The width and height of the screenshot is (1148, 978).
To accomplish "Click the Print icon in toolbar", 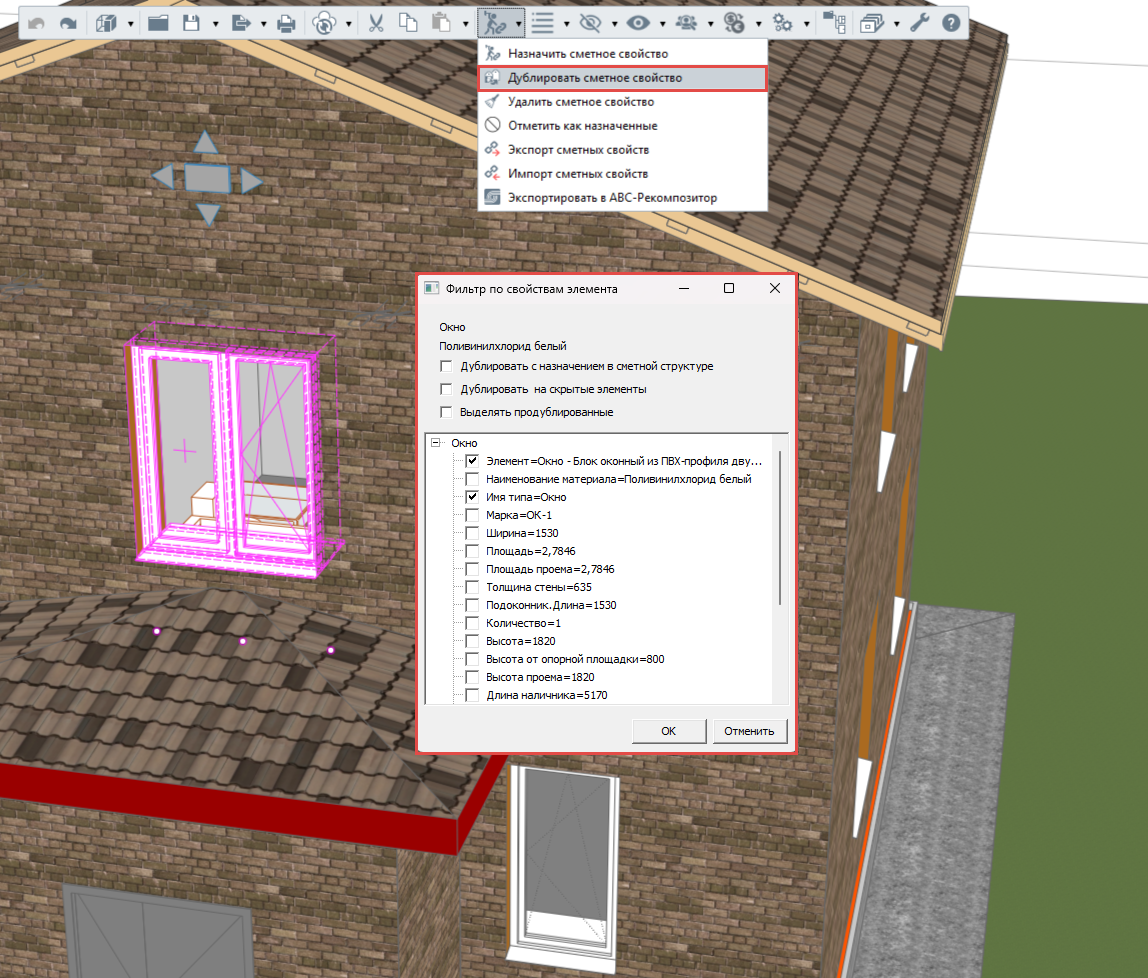I will (x=286, y=23).
